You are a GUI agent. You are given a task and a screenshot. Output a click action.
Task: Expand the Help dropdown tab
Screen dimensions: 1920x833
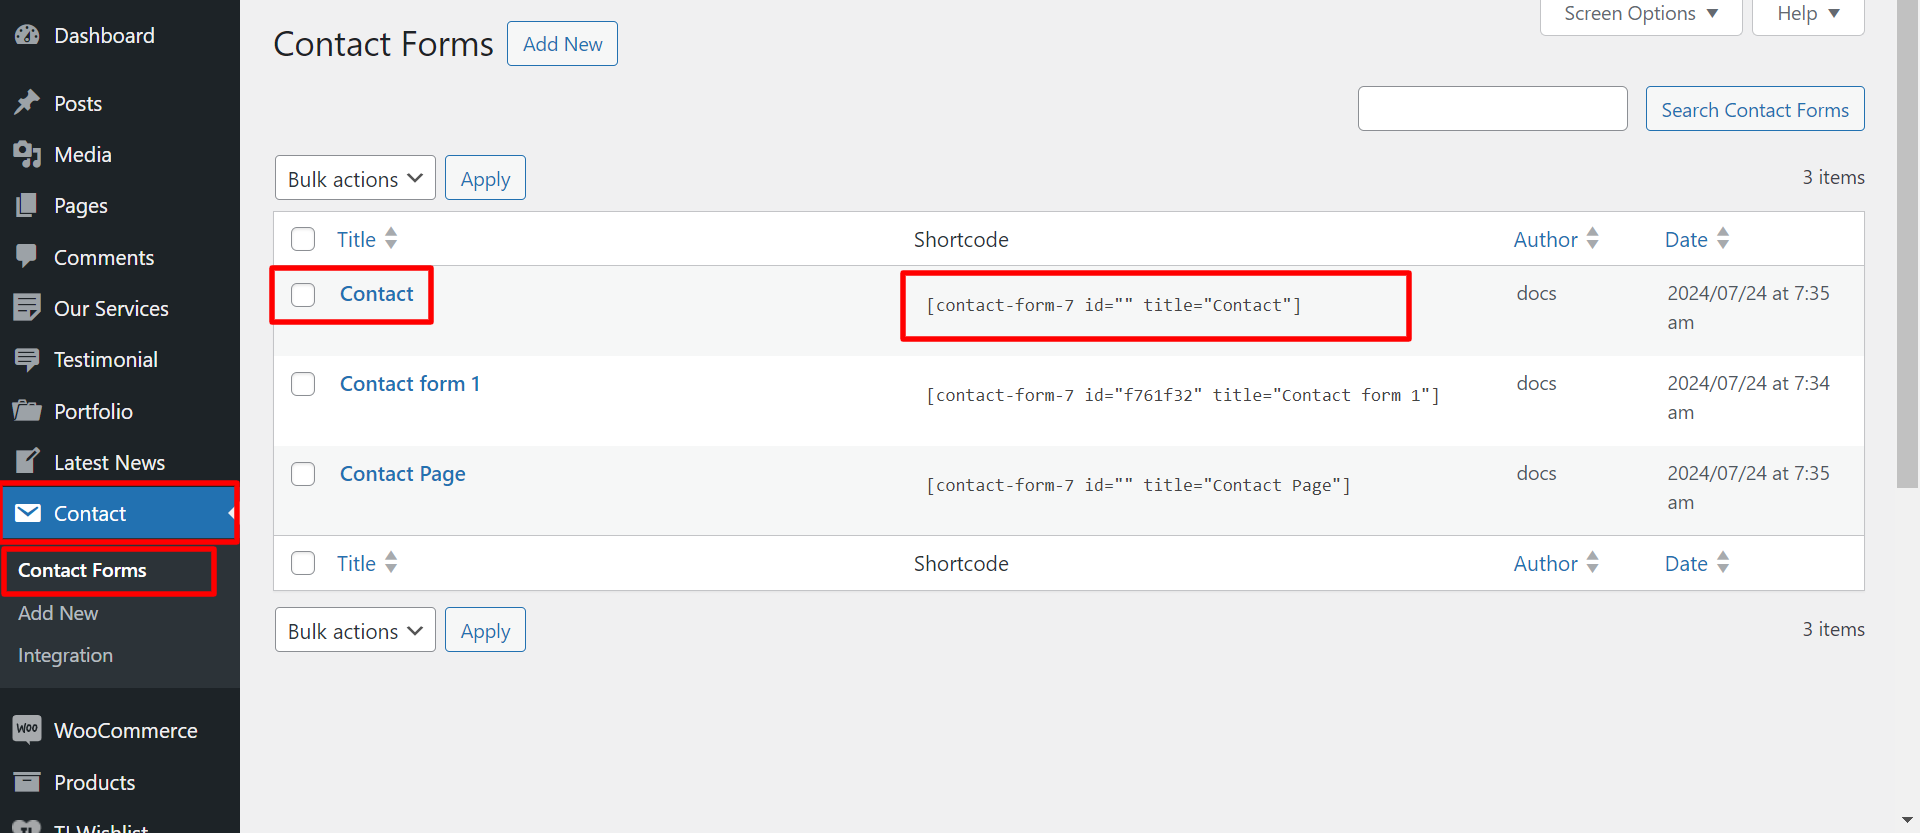tap(1807, 14)
